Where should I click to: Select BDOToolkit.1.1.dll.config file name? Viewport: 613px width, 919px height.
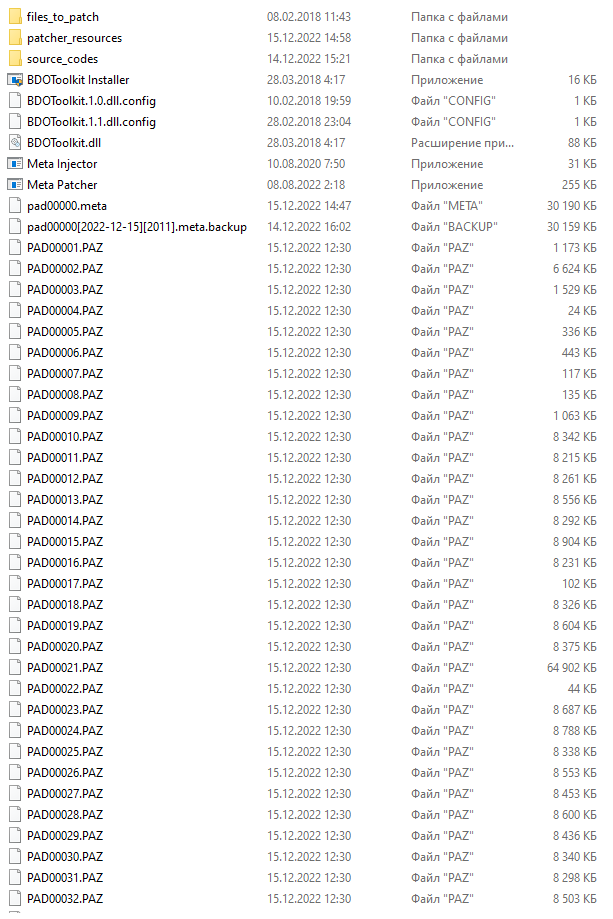[91, 122]
